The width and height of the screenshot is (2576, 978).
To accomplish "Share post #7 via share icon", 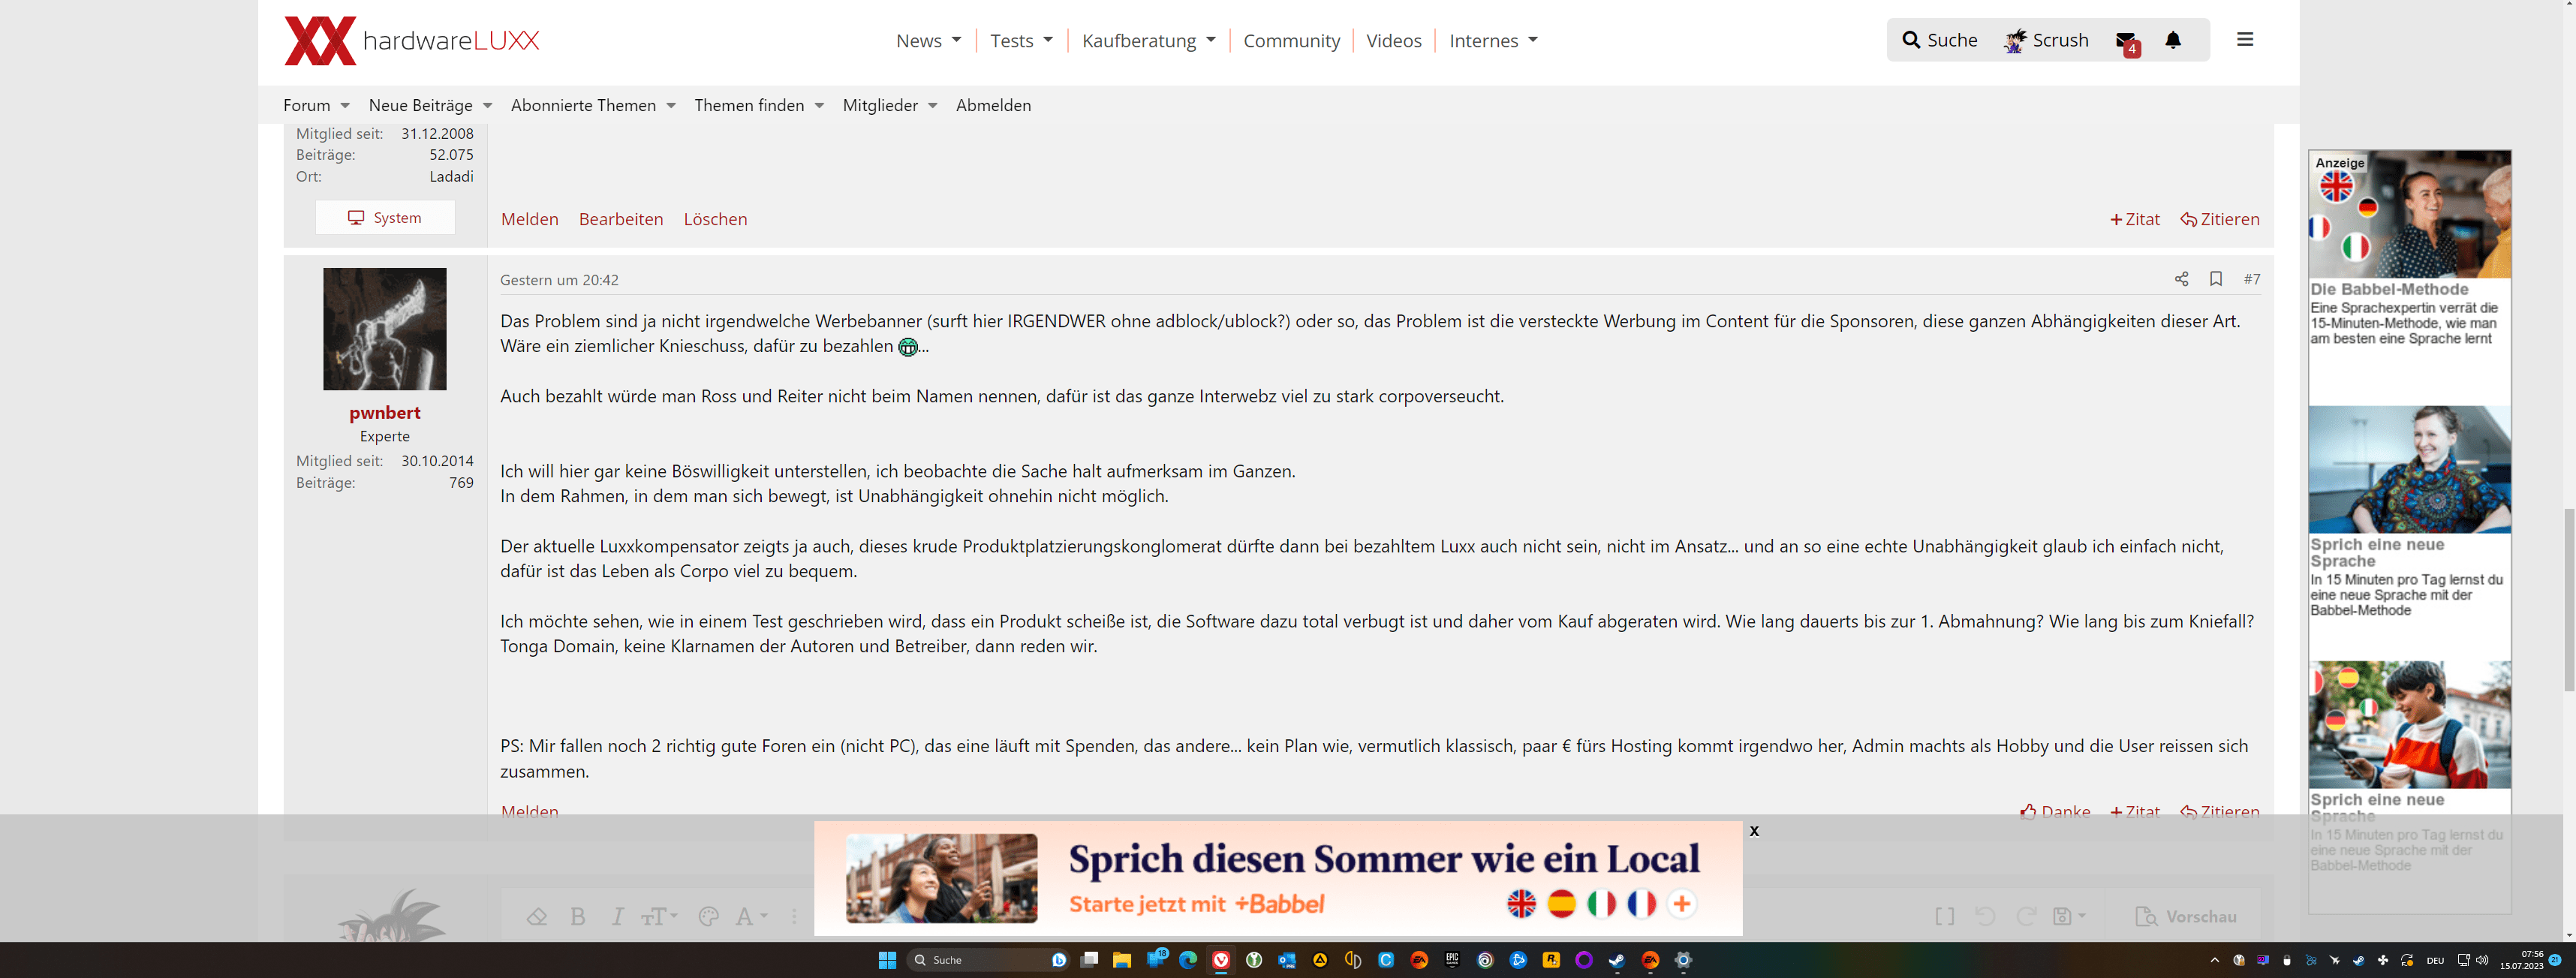I will (x=2181, y=279).
